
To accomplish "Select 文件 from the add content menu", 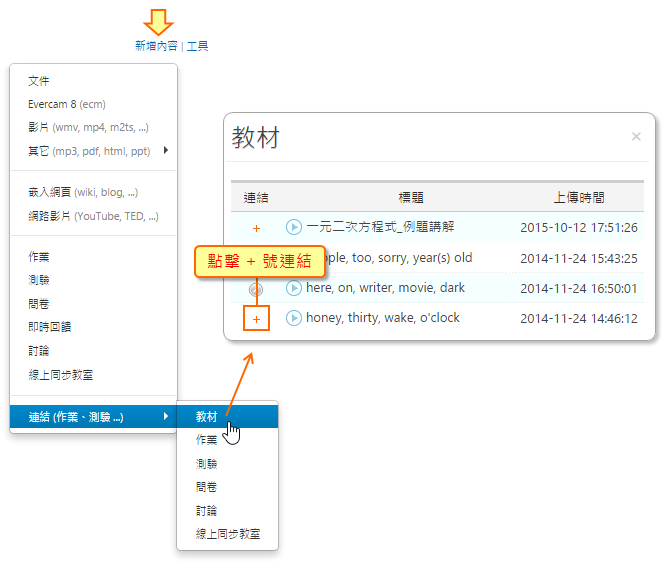I will tap(39, 81).
